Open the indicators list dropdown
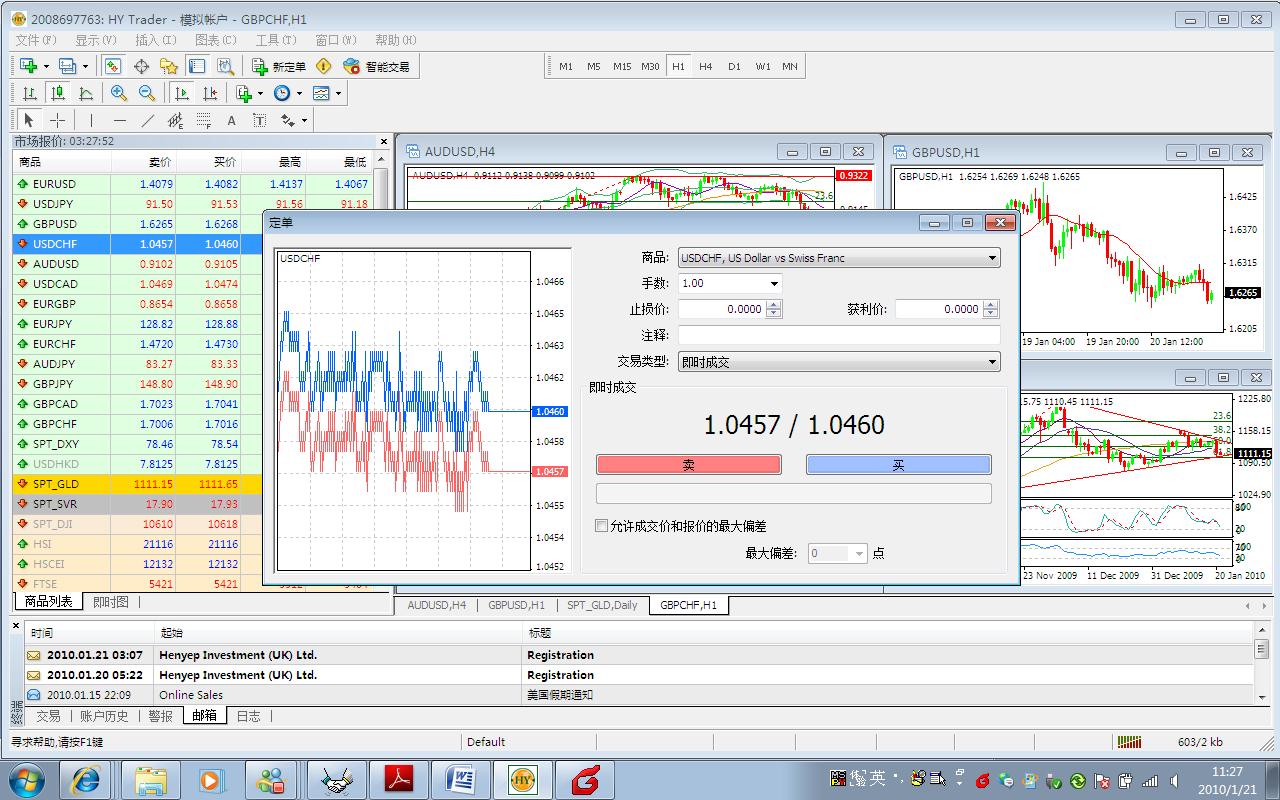This screenshot has height=800, width=1280. coord(249,93)
